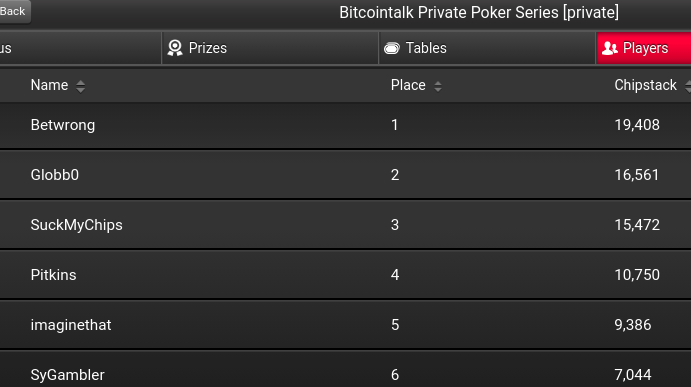Open SuckMyChips player entry
Image resolution: width=691 pixels, height=387 pixels.
(x=346, y=225)
